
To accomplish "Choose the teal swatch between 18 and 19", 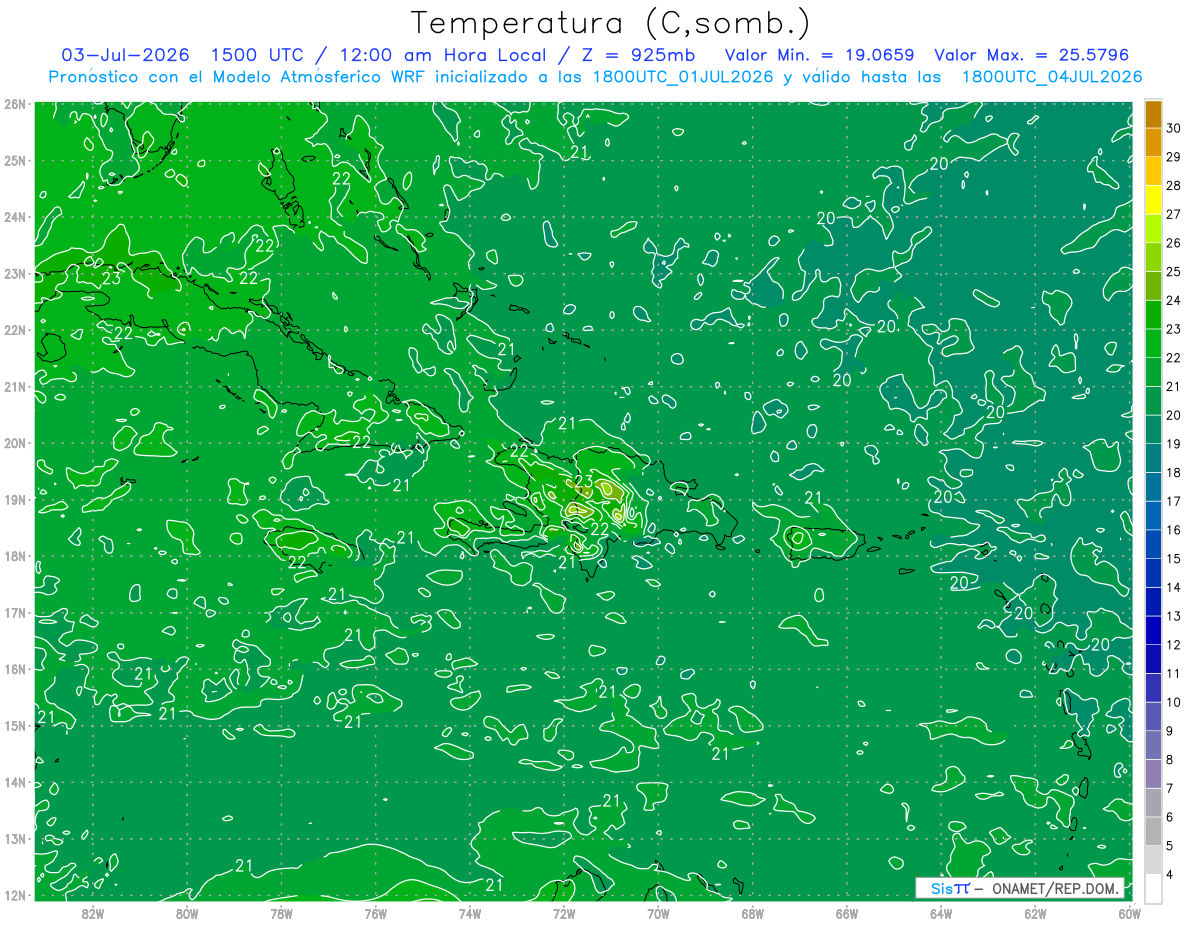I will [1153, 458].
